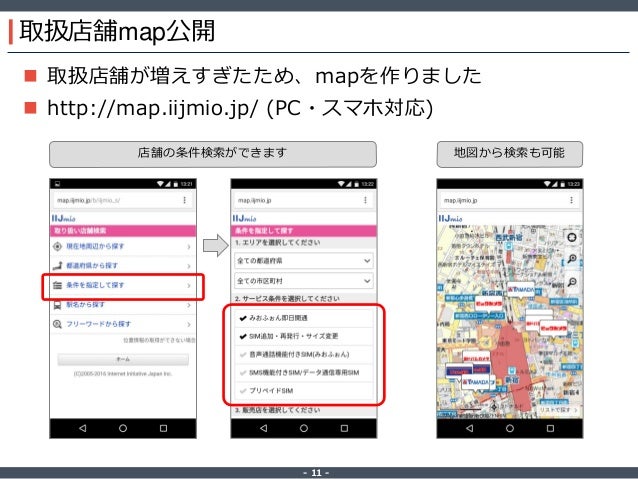
Task: Tap the prefecture map icon beside 都道府県から探す
Action: tap(57, 266)
